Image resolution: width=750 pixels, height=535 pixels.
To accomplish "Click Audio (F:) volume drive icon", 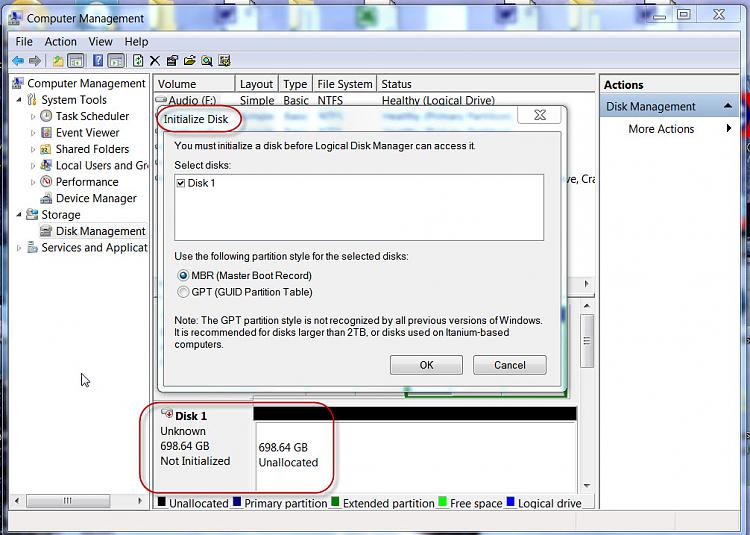I will (x=161, y=100).
